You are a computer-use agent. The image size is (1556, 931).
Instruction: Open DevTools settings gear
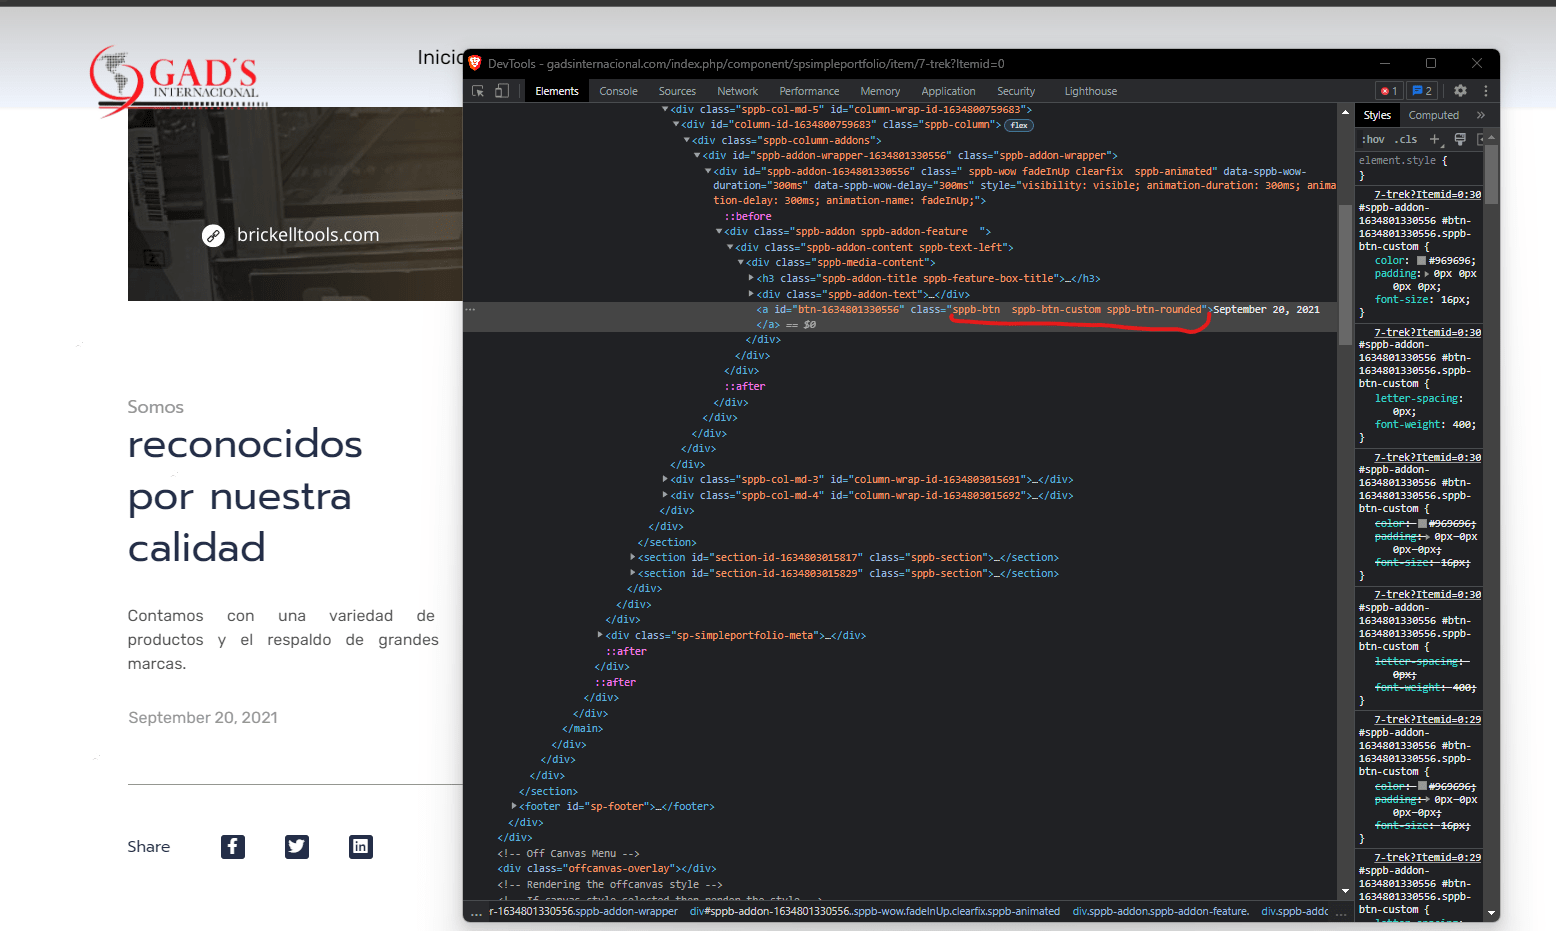tap(1460, 91)
